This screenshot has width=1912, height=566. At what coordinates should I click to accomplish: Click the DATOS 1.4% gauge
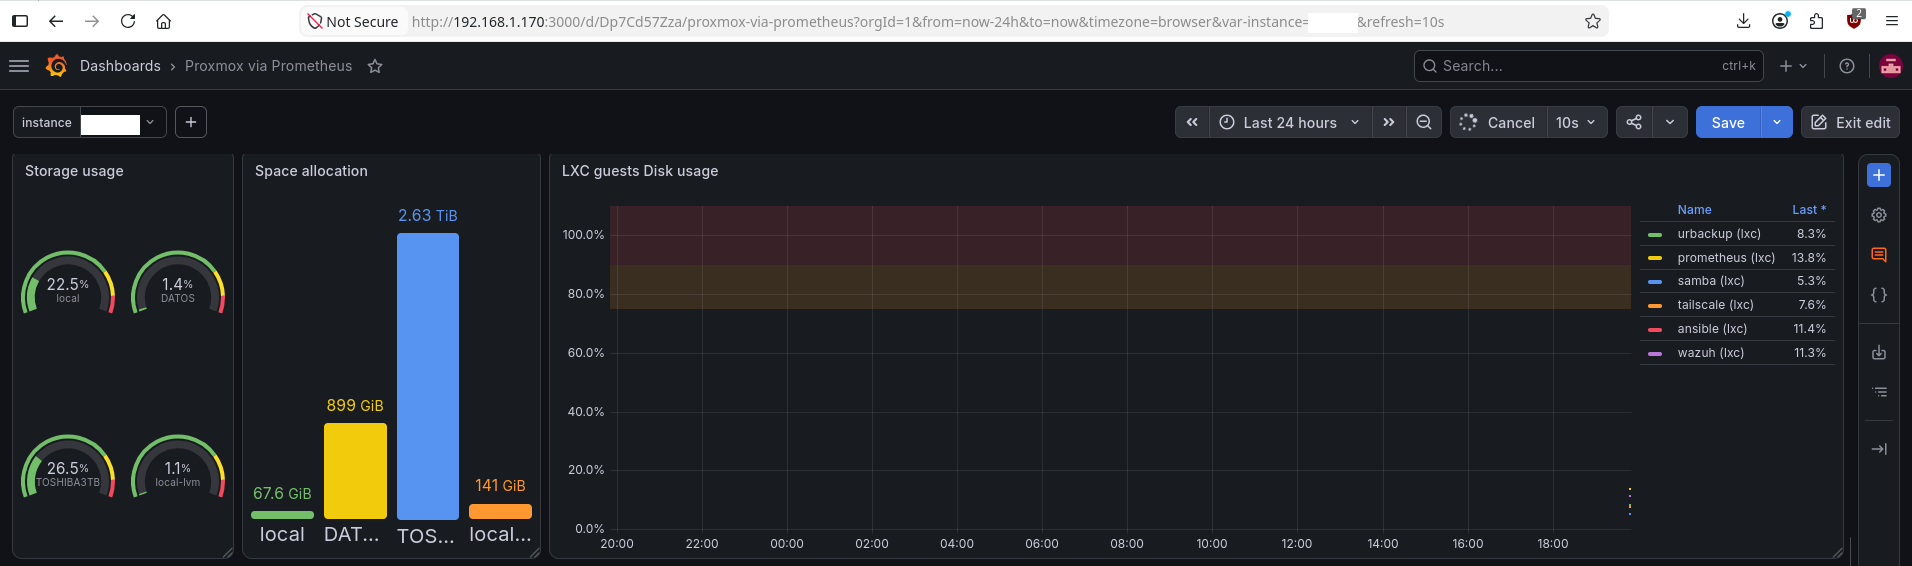tap(178, 284)
